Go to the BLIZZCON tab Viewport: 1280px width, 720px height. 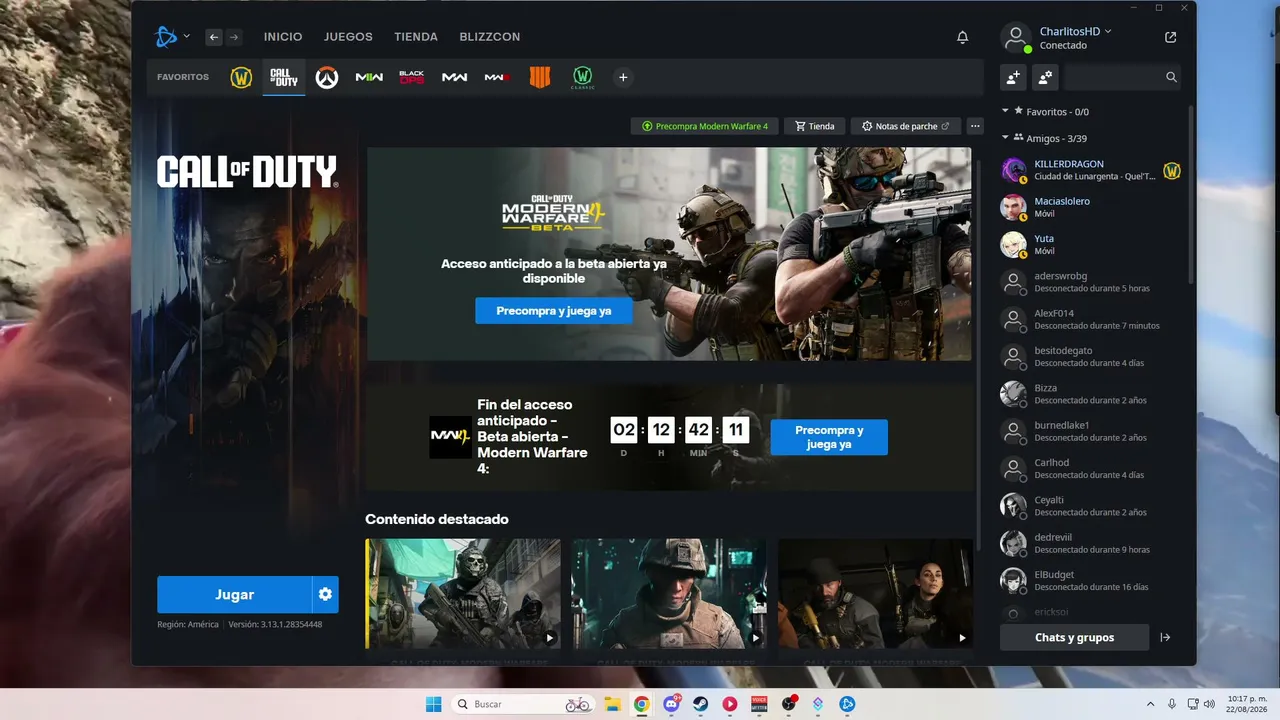point(490,37)
